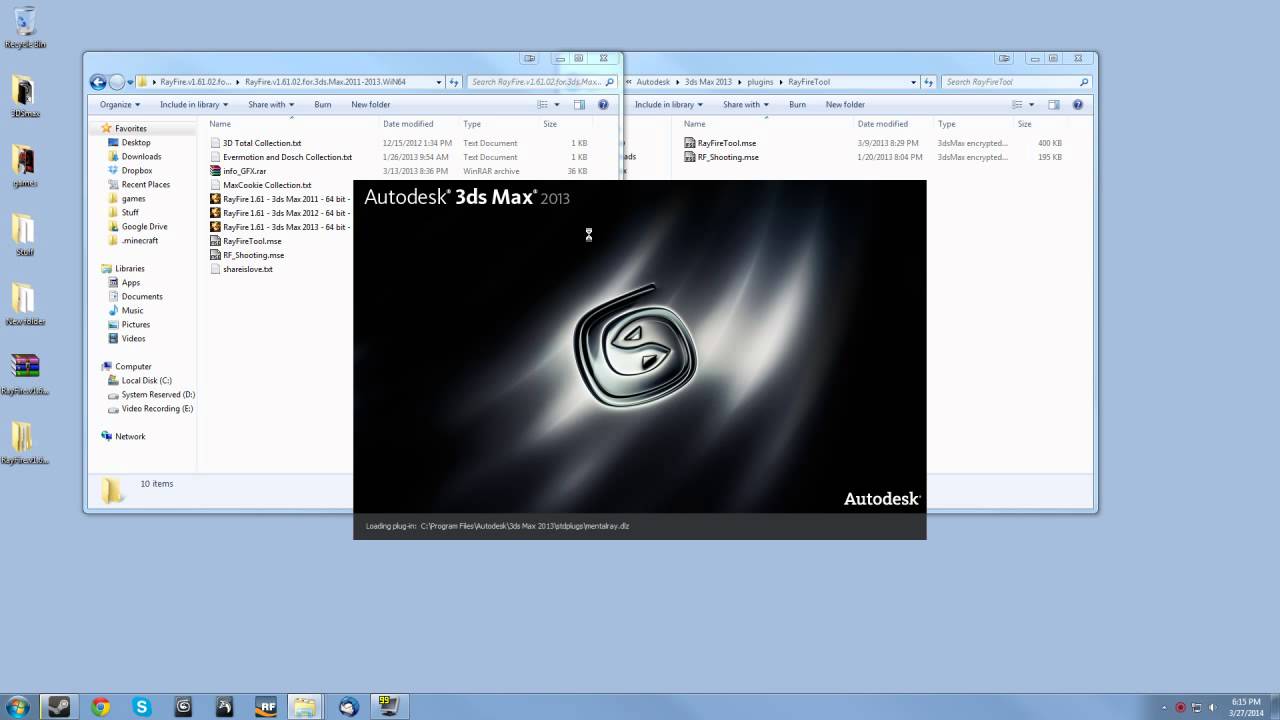
Task: Select the file 3D Total Collection.txt
Action: point(262,143)
